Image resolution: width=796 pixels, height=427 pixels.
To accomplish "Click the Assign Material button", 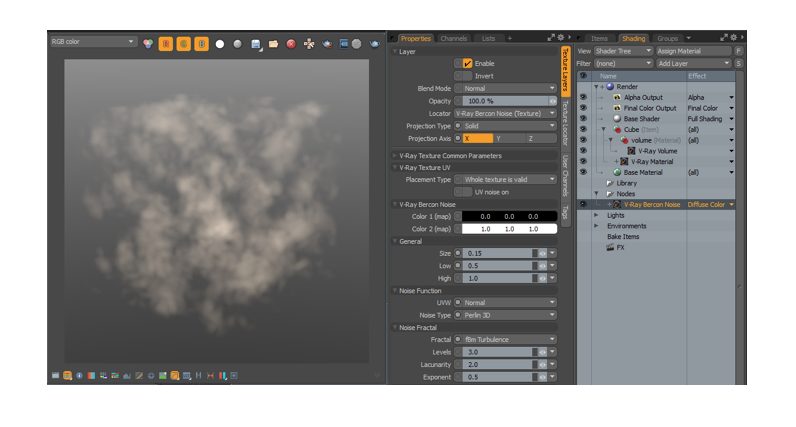I will coord(693,51).
